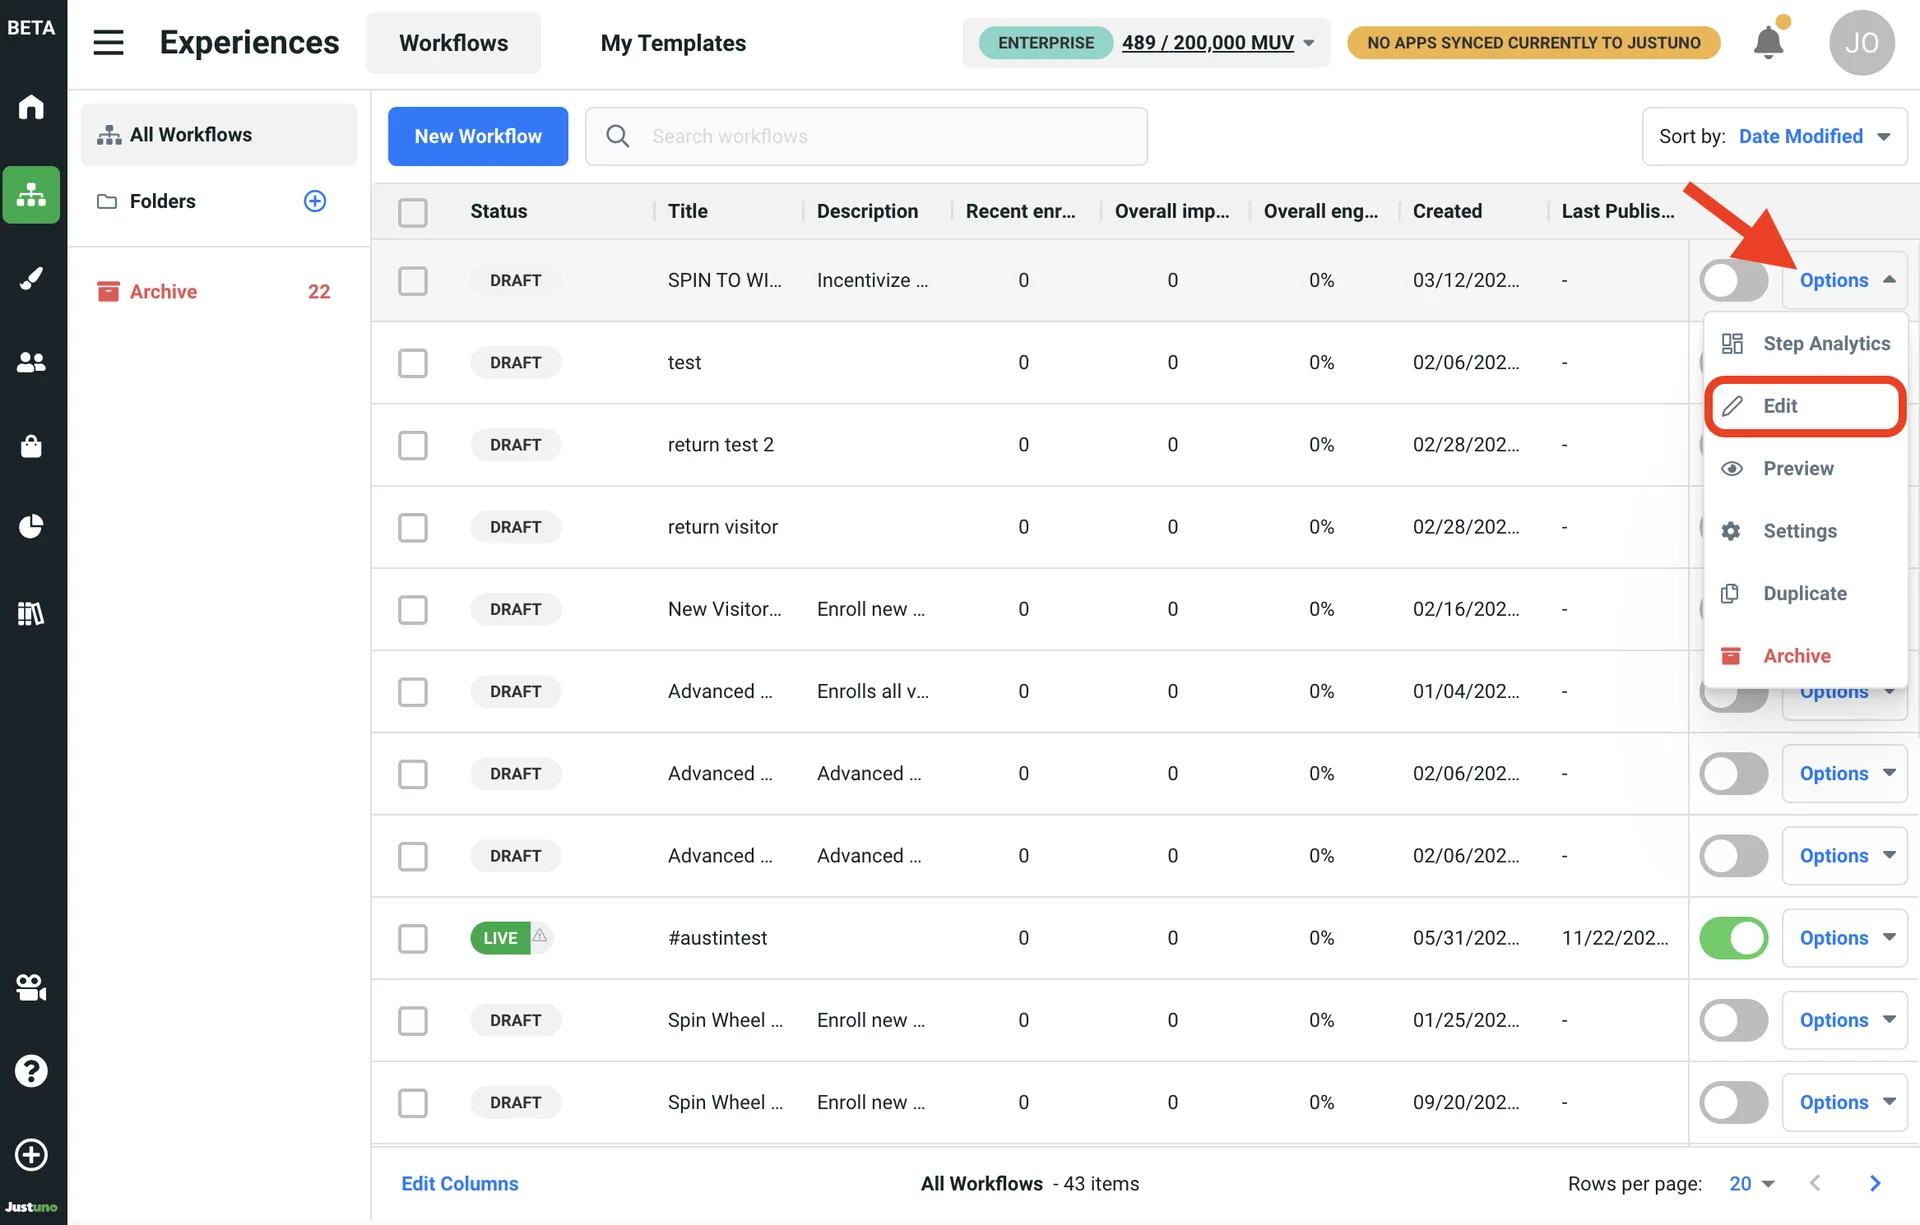Viewport: 1920px width, 1225px height.
Task: Click the plus circle sidebar icon
Action: (31, 1154)
